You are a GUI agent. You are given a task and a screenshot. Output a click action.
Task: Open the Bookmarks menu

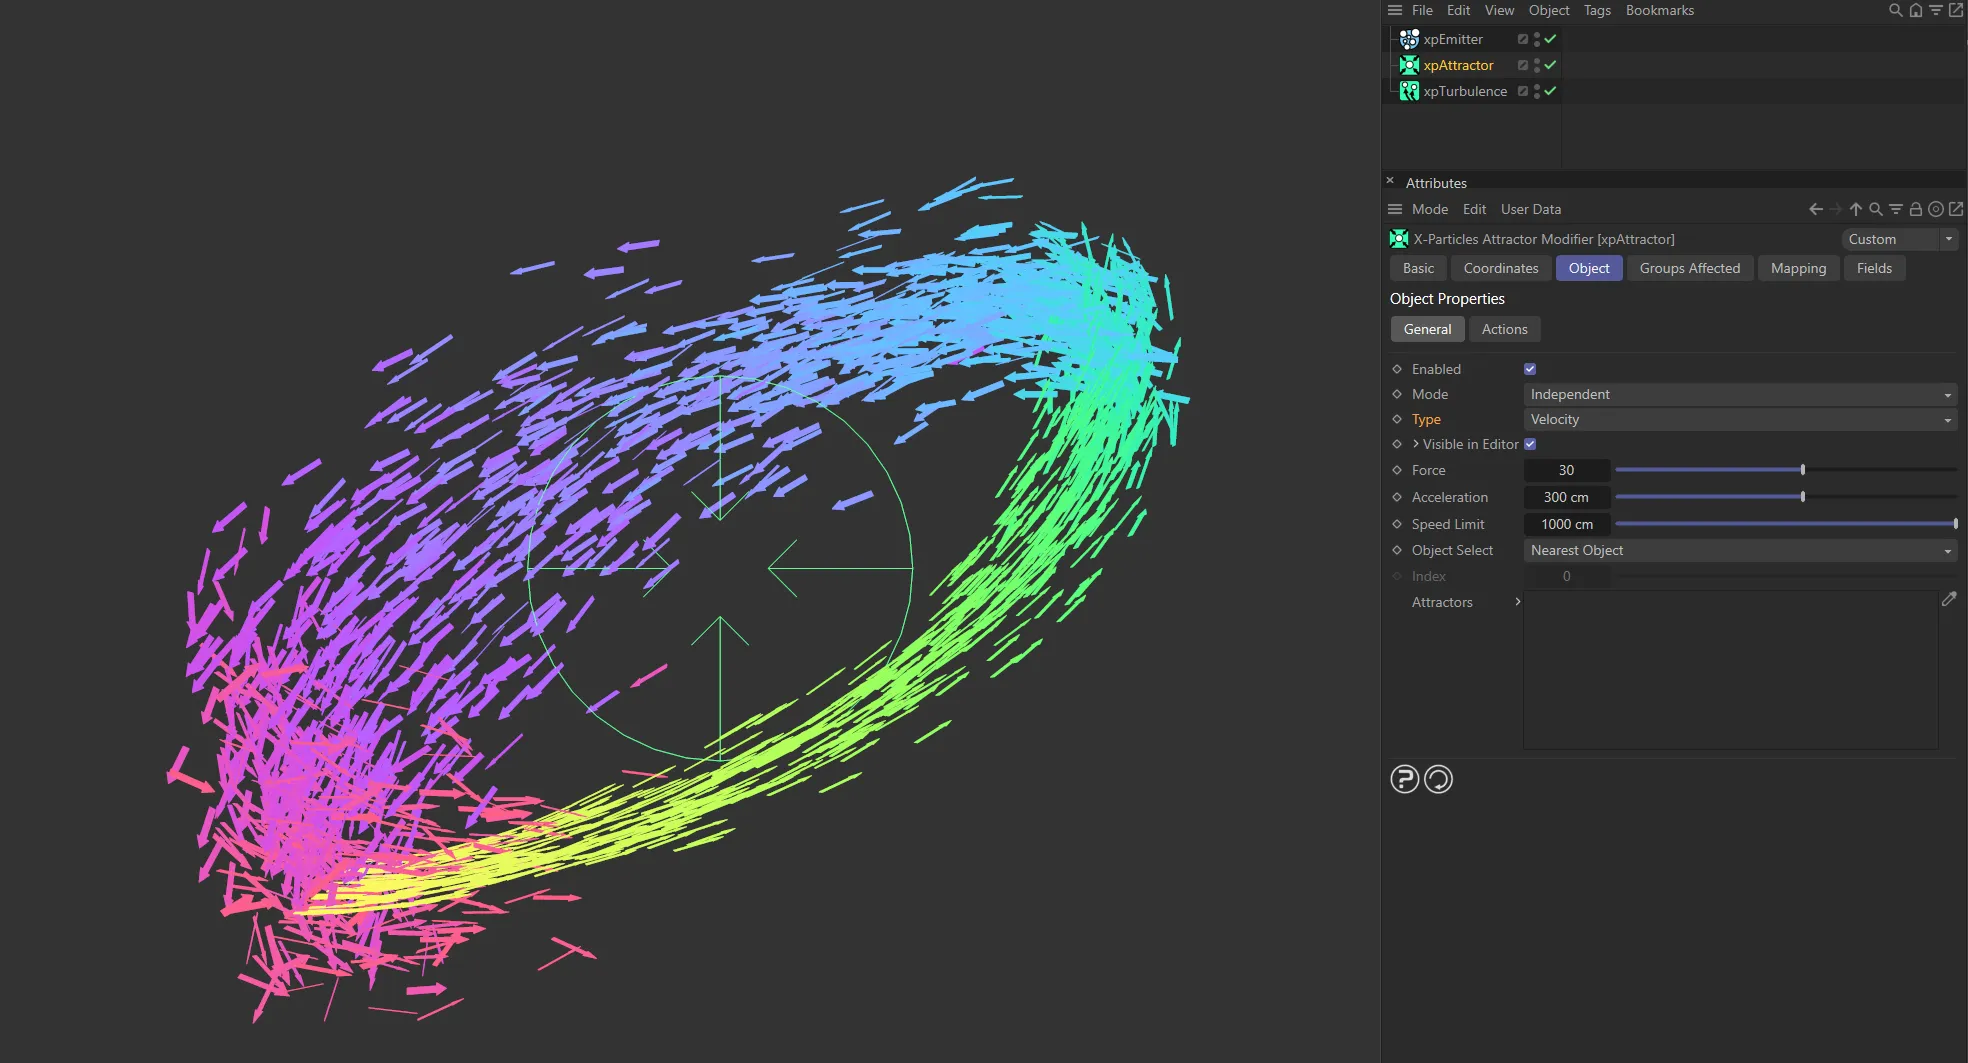pos(1660,10)
